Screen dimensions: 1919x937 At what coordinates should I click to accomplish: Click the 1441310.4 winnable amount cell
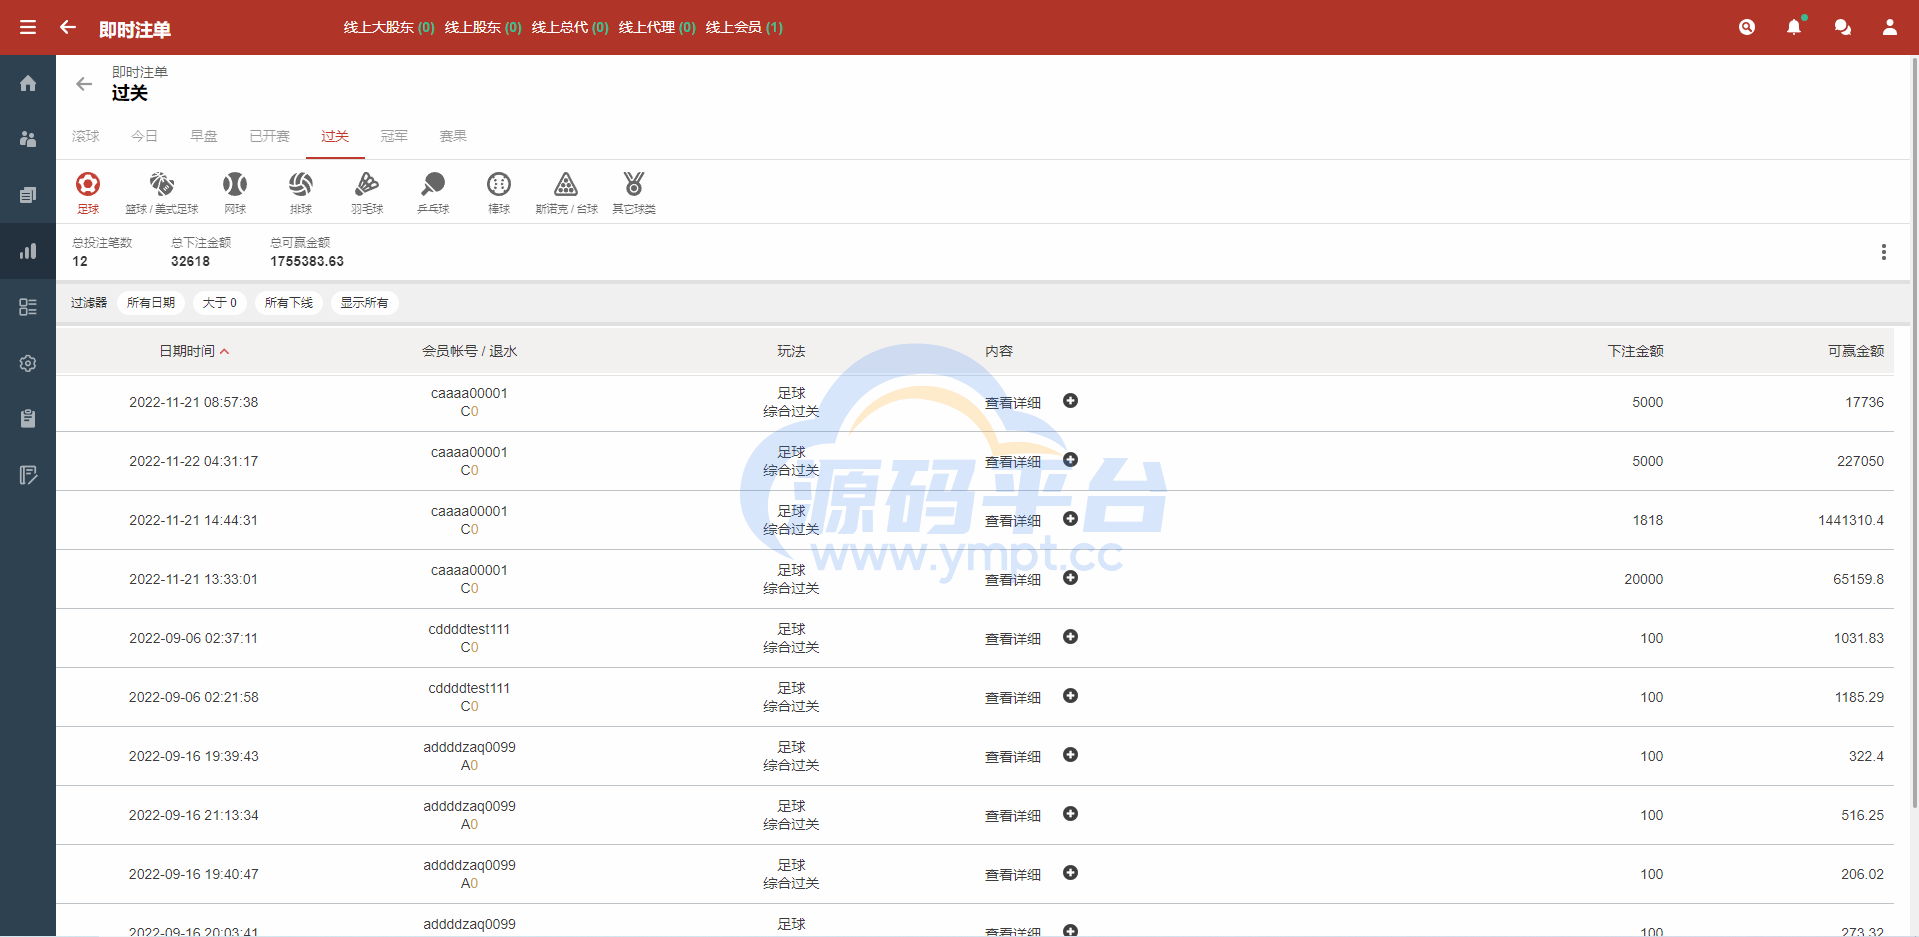(x=1850, y=520)
